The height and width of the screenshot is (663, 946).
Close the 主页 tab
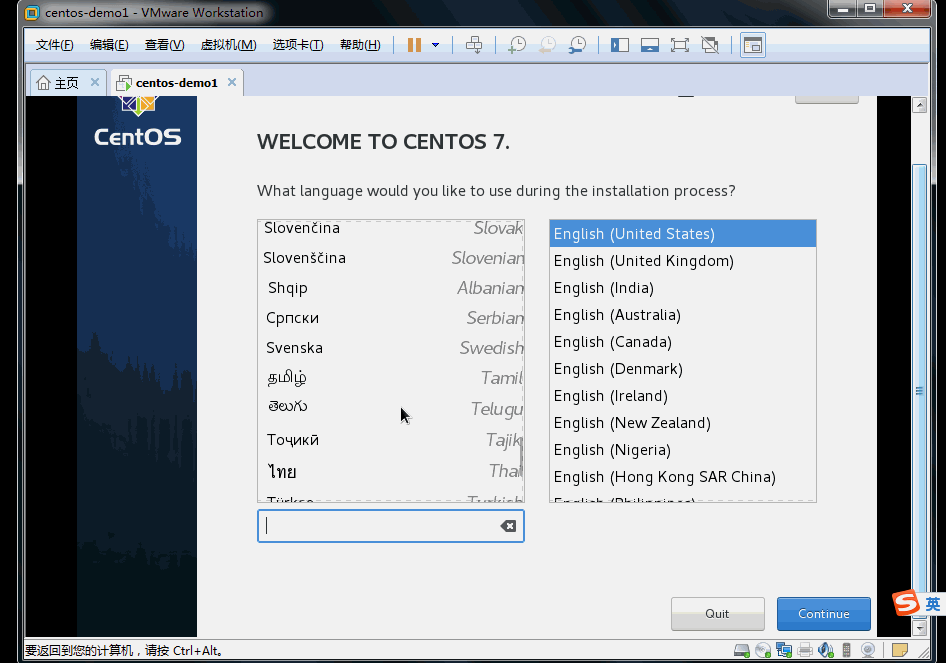(95, 82)
